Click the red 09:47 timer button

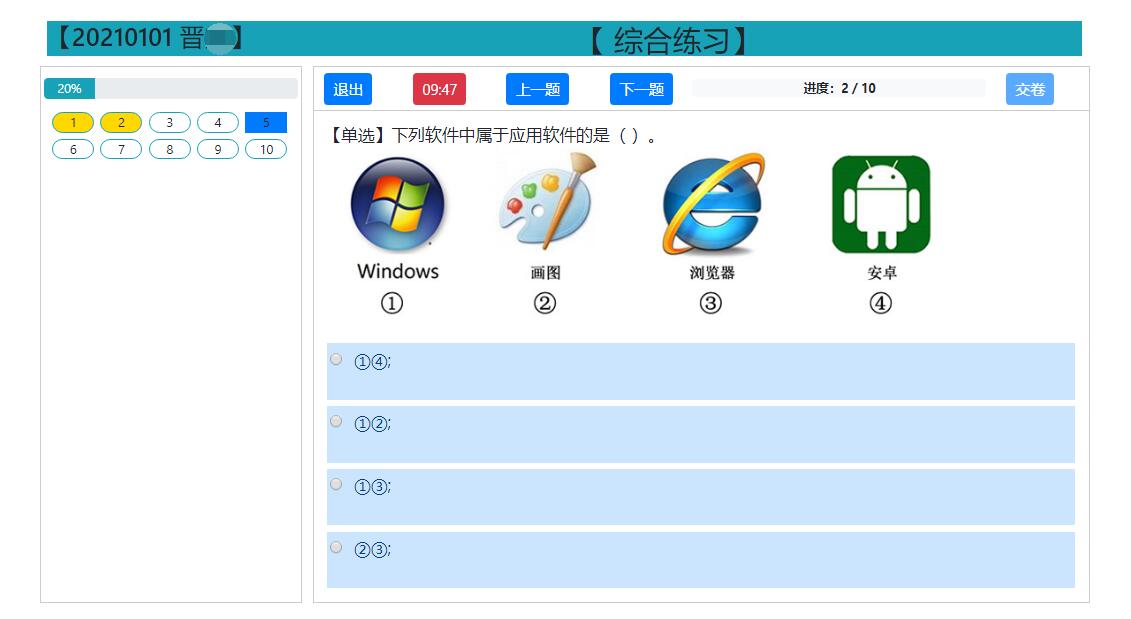click(x=439, y=89)
